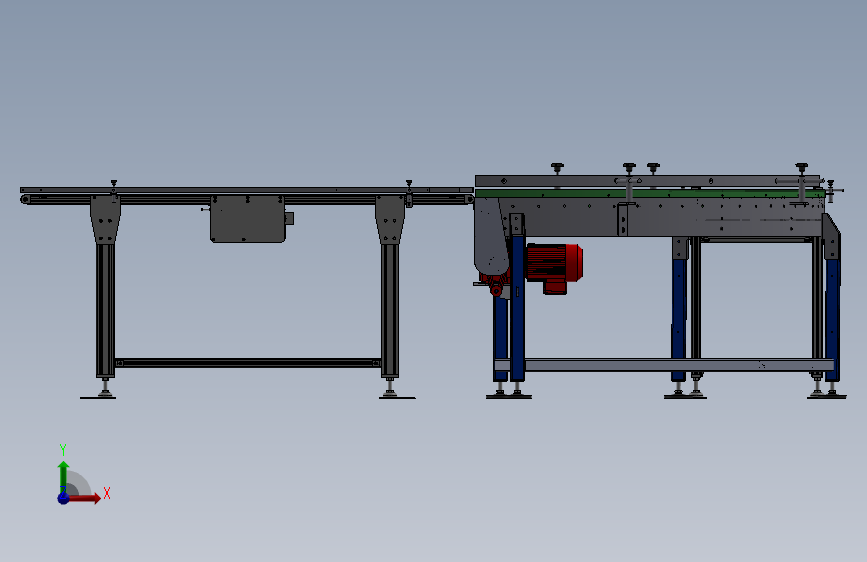Select the gray lower cross beam of right conveyor
Screen dimensions: 867x562
(665, 365)
